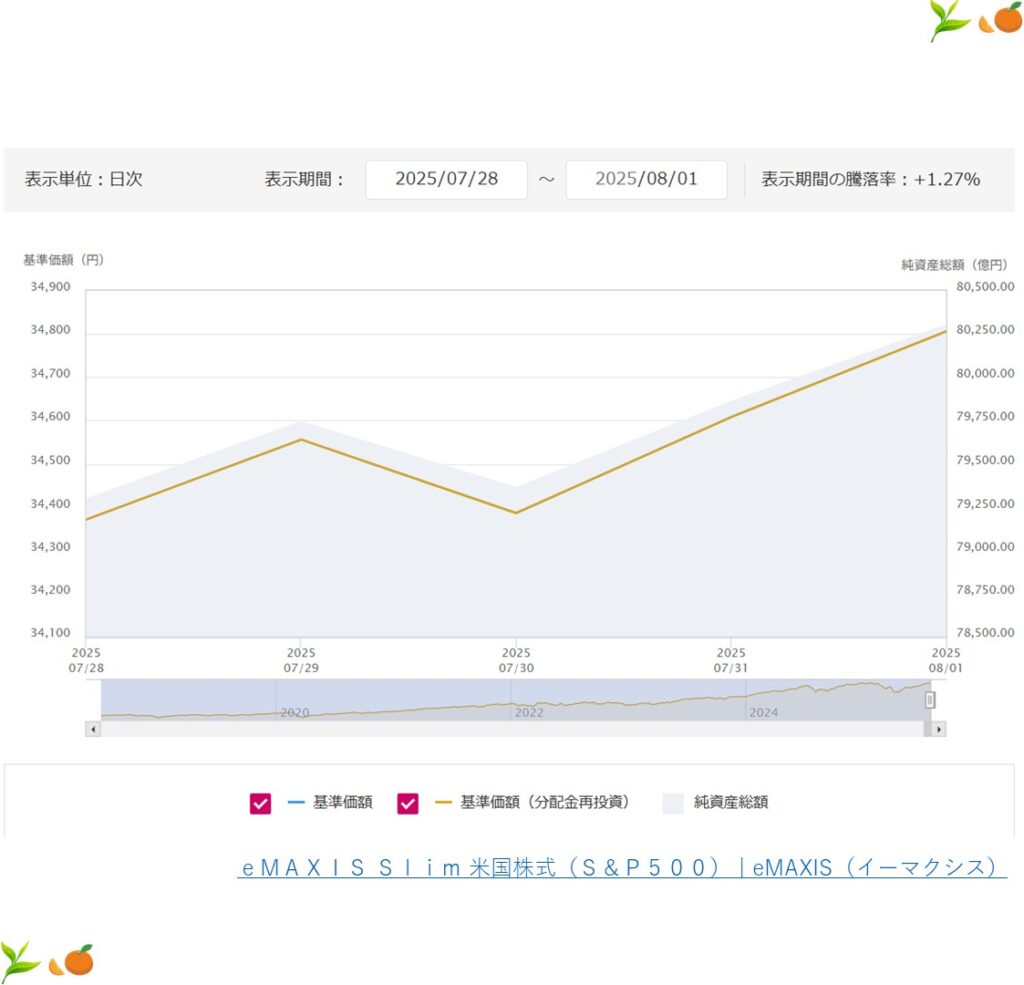Click the 79,500.00 right axis value
The image size is (1024, 985).
pyautogui.click(x=985, y=460)
